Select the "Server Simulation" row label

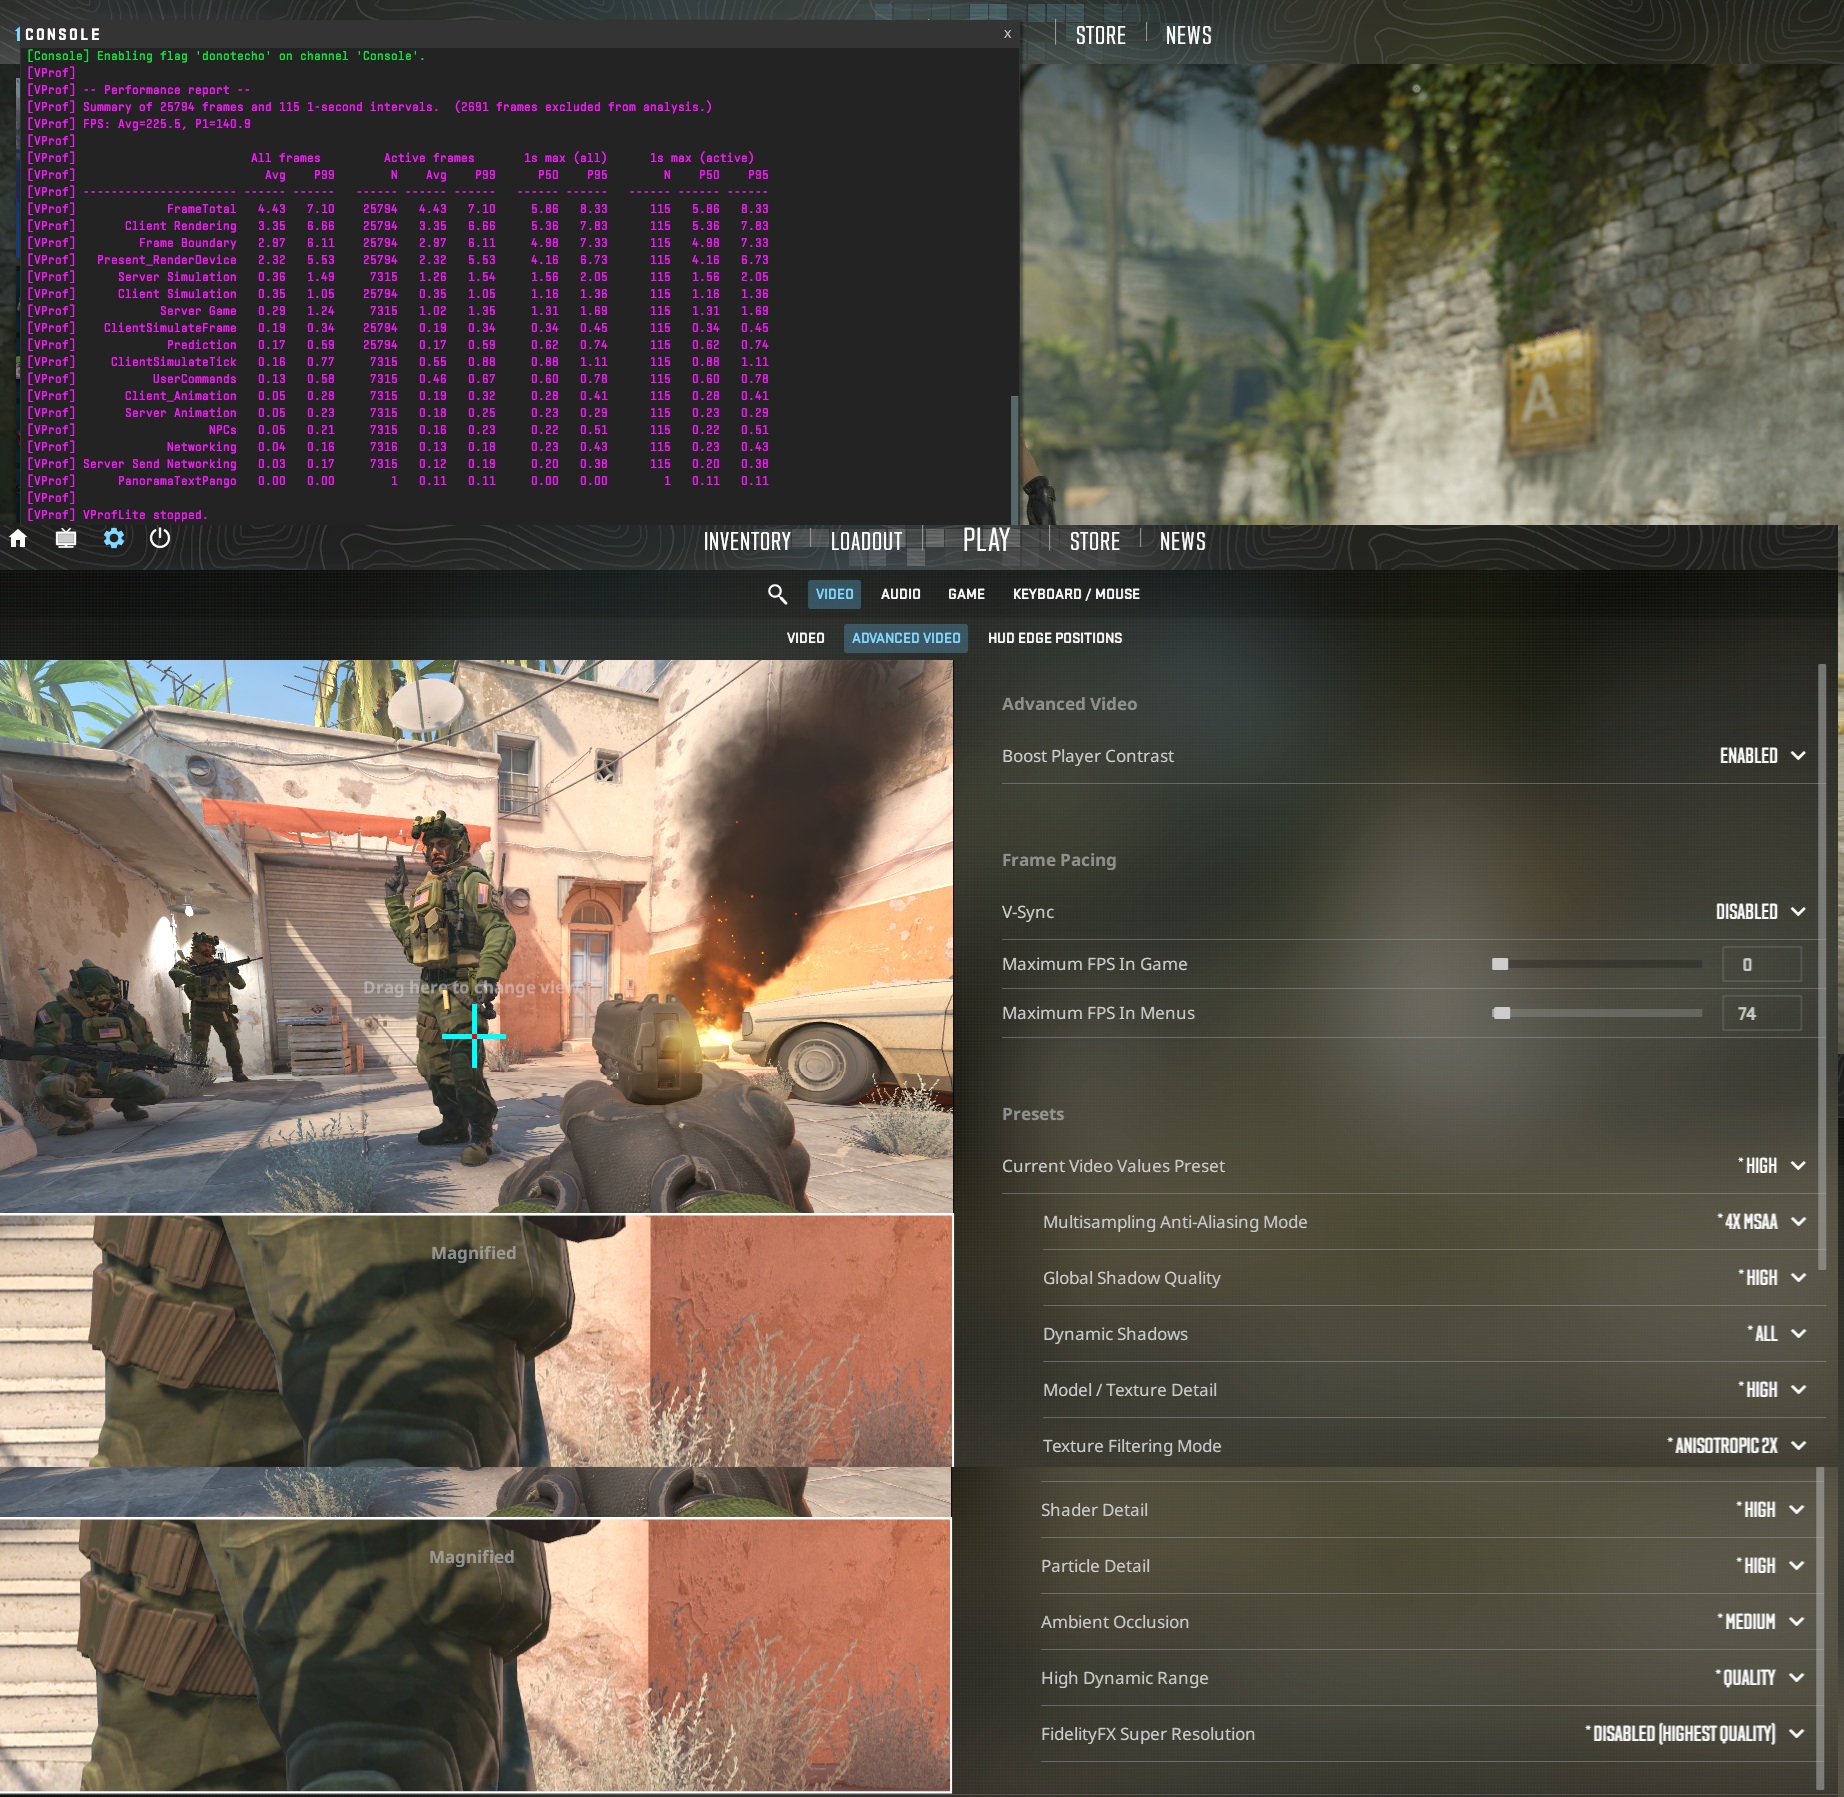click(x=177, y=277)
